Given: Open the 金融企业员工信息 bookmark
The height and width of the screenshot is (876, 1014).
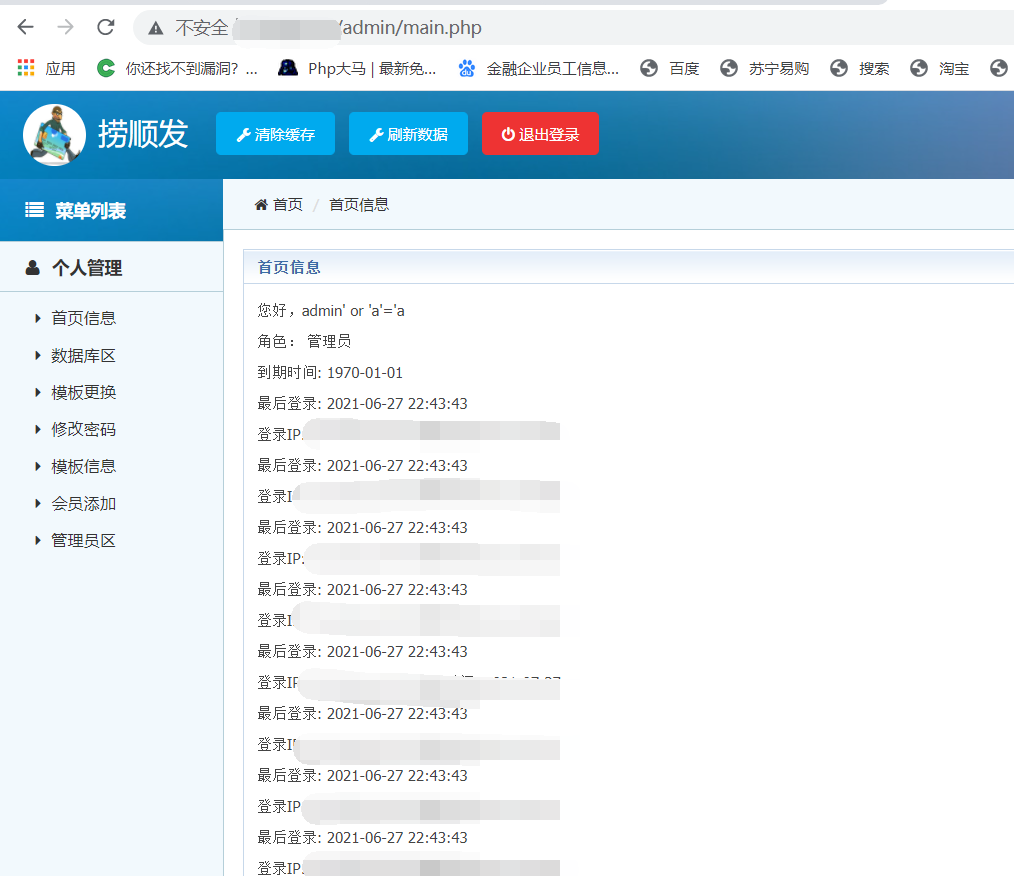Looking at the screenshot, I should click(538, 68).
